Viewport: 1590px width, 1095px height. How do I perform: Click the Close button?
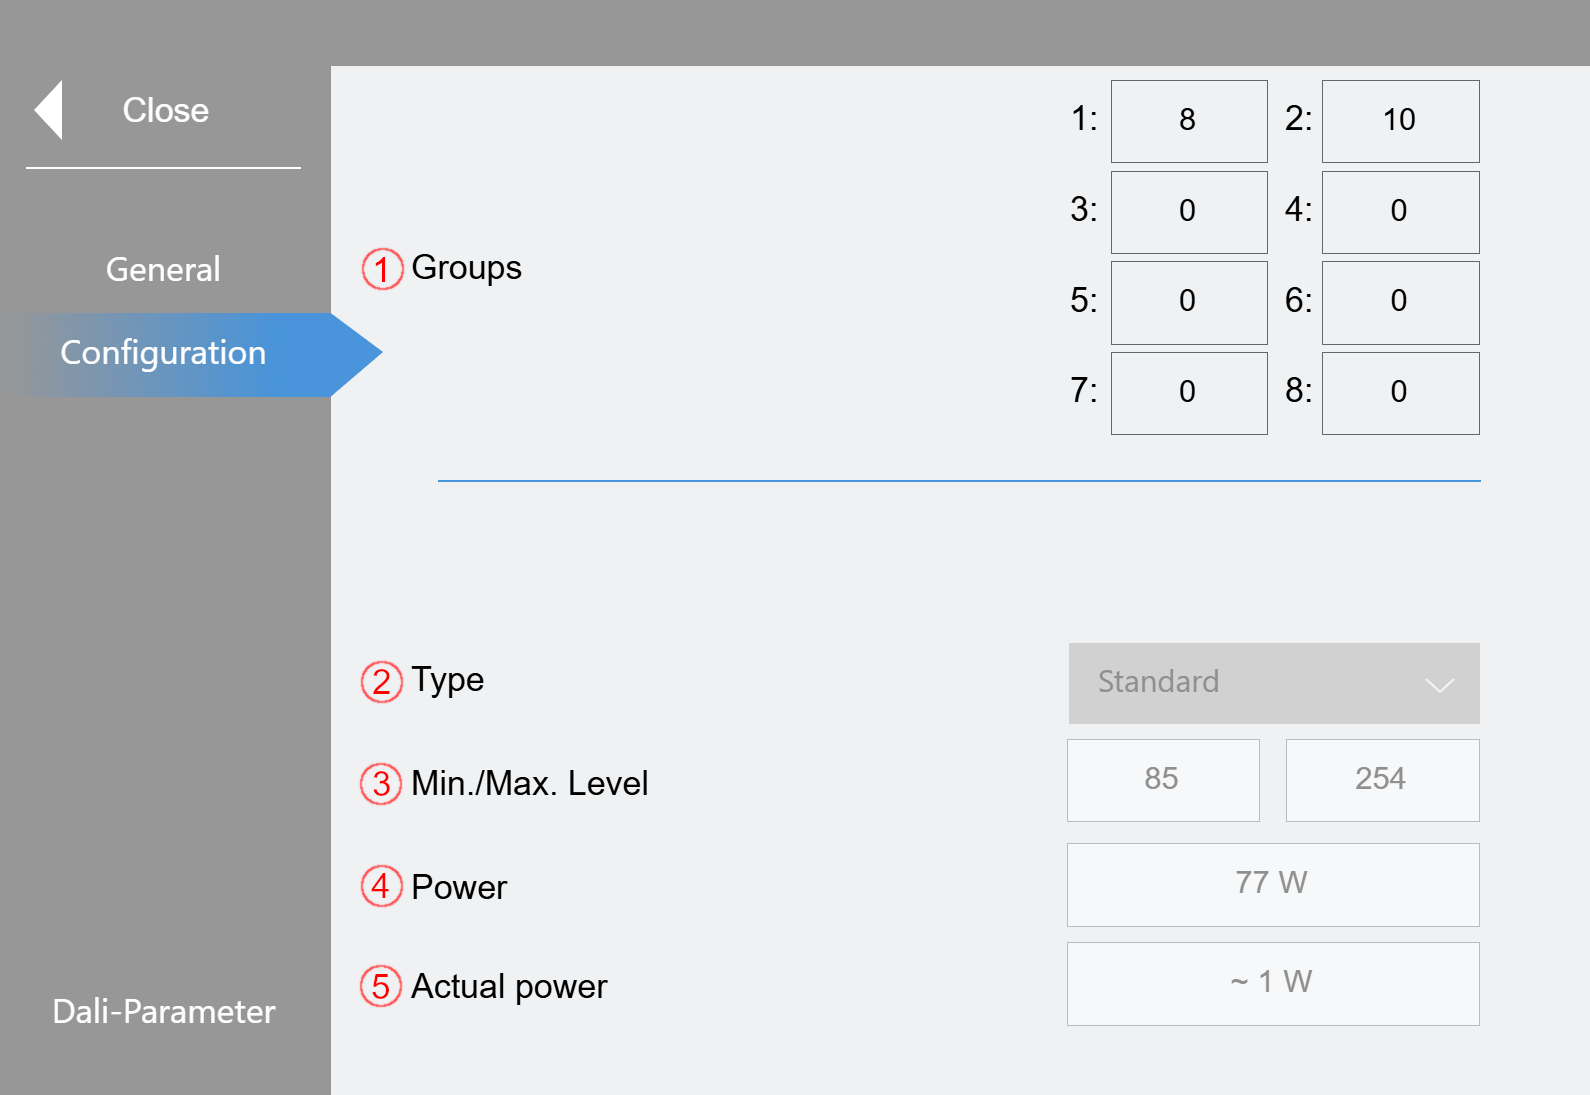tap(165, 110)
